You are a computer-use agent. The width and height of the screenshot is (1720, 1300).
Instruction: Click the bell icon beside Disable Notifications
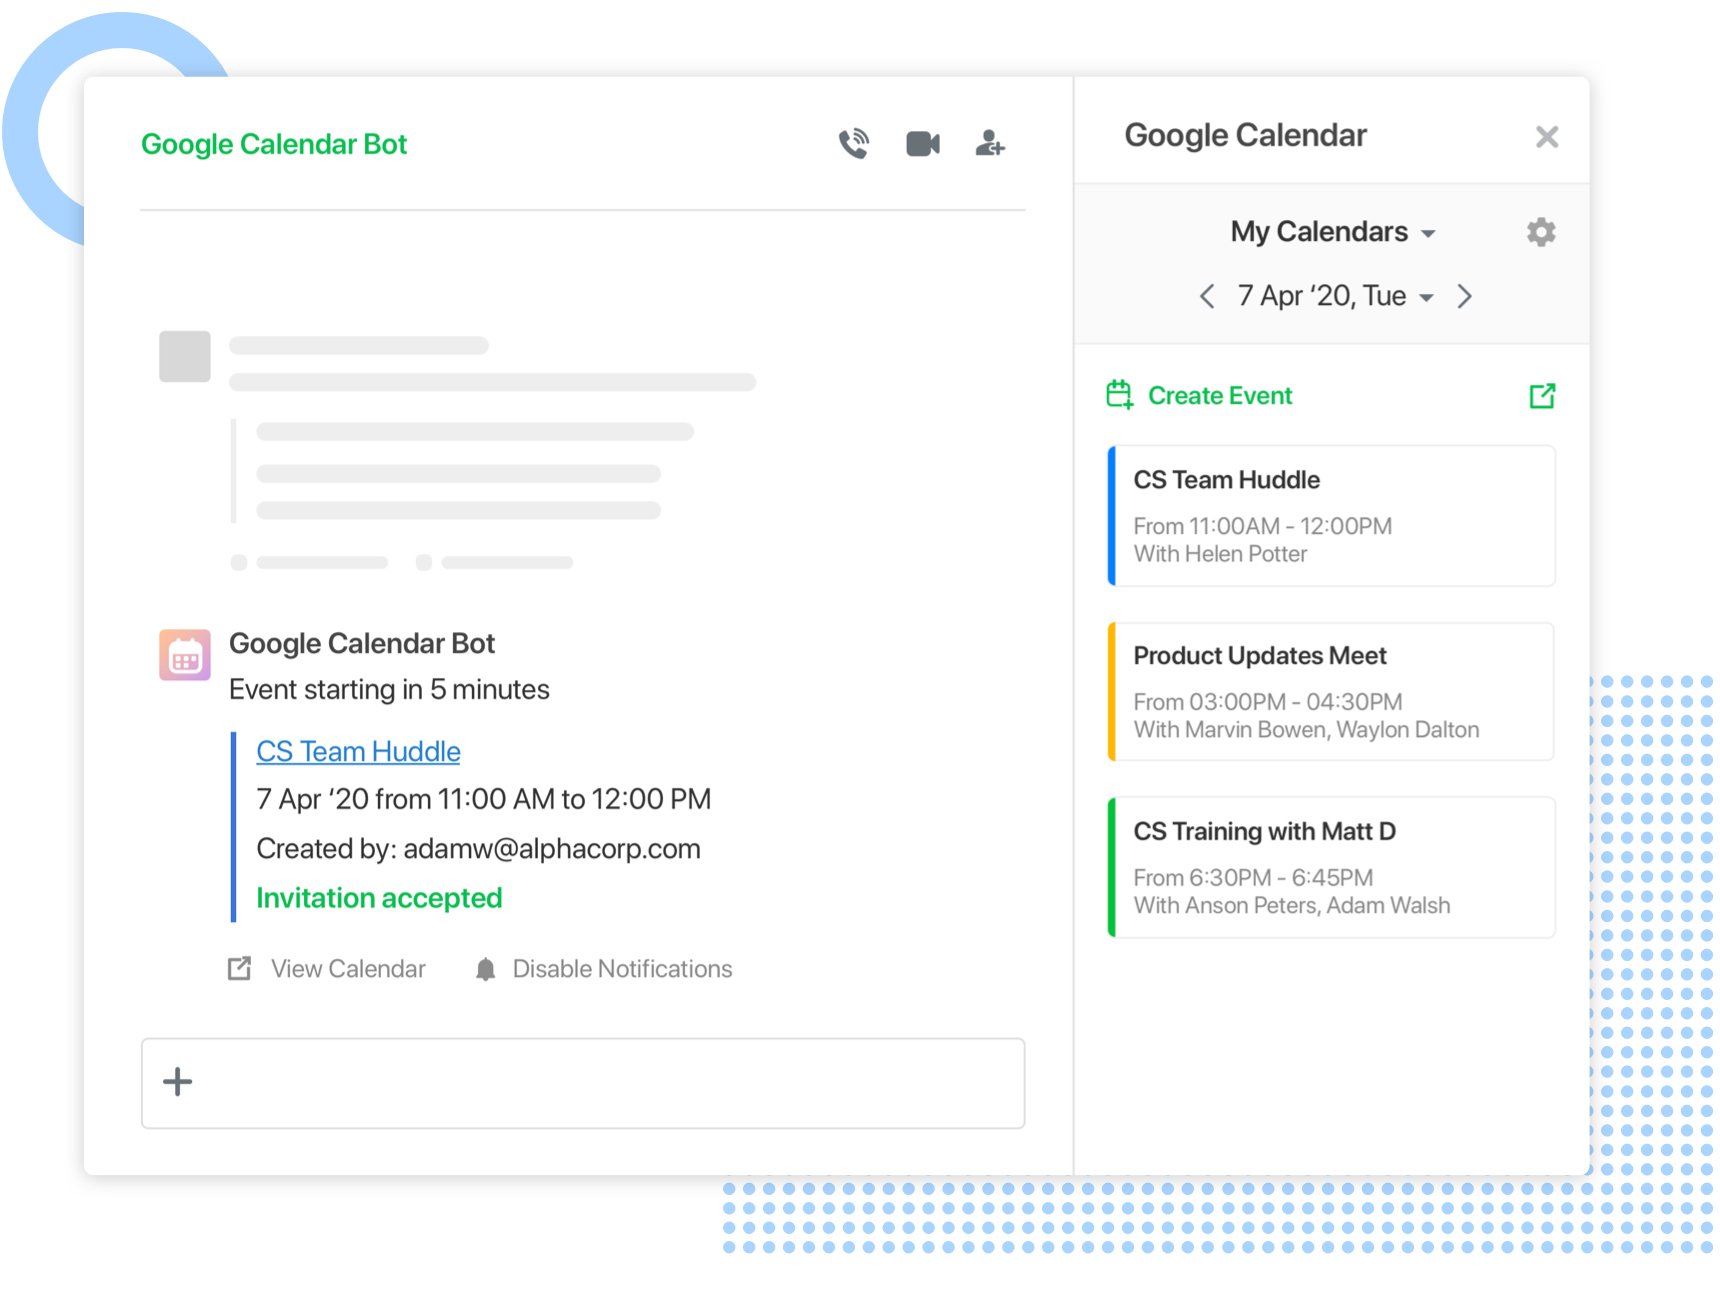click(485, 969)
